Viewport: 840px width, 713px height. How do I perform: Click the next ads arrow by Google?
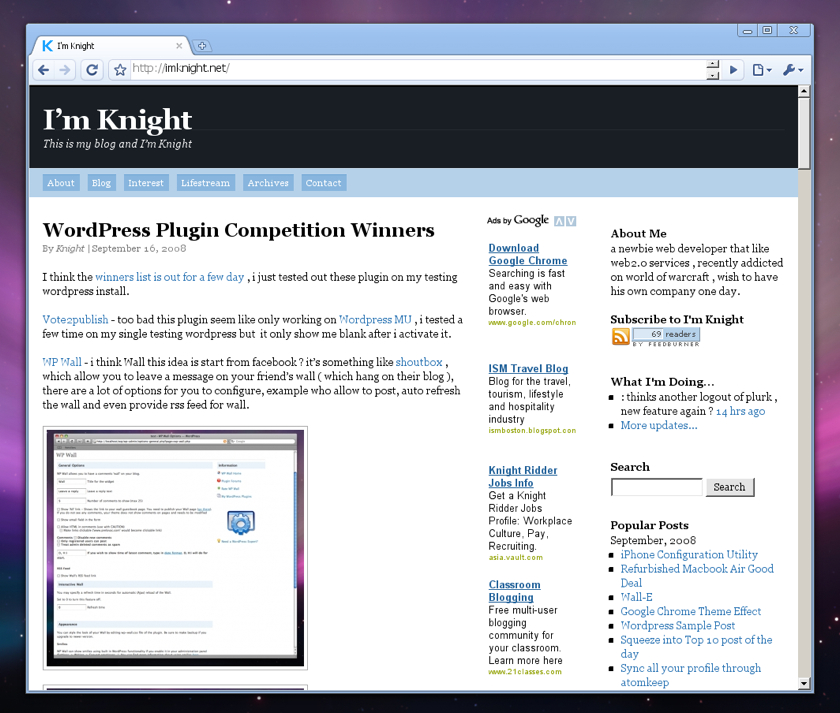571,221
